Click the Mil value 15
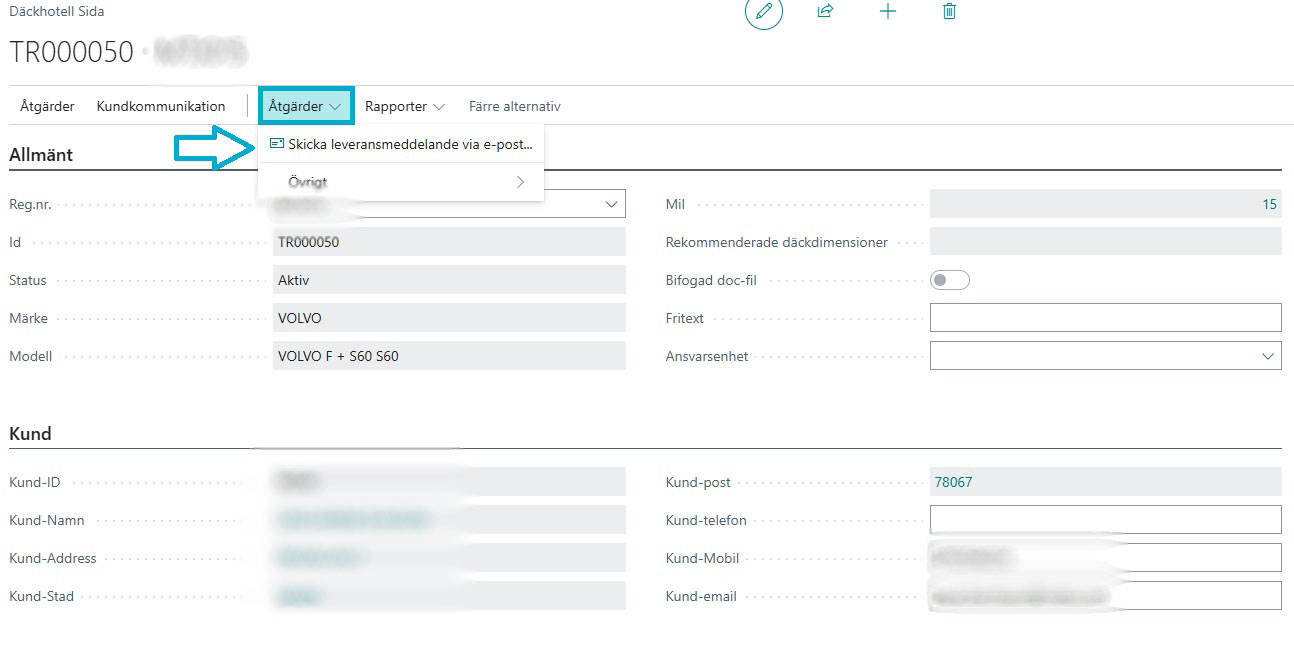The height and width of the screenshot is (650, 1294). click(1269, 204)
